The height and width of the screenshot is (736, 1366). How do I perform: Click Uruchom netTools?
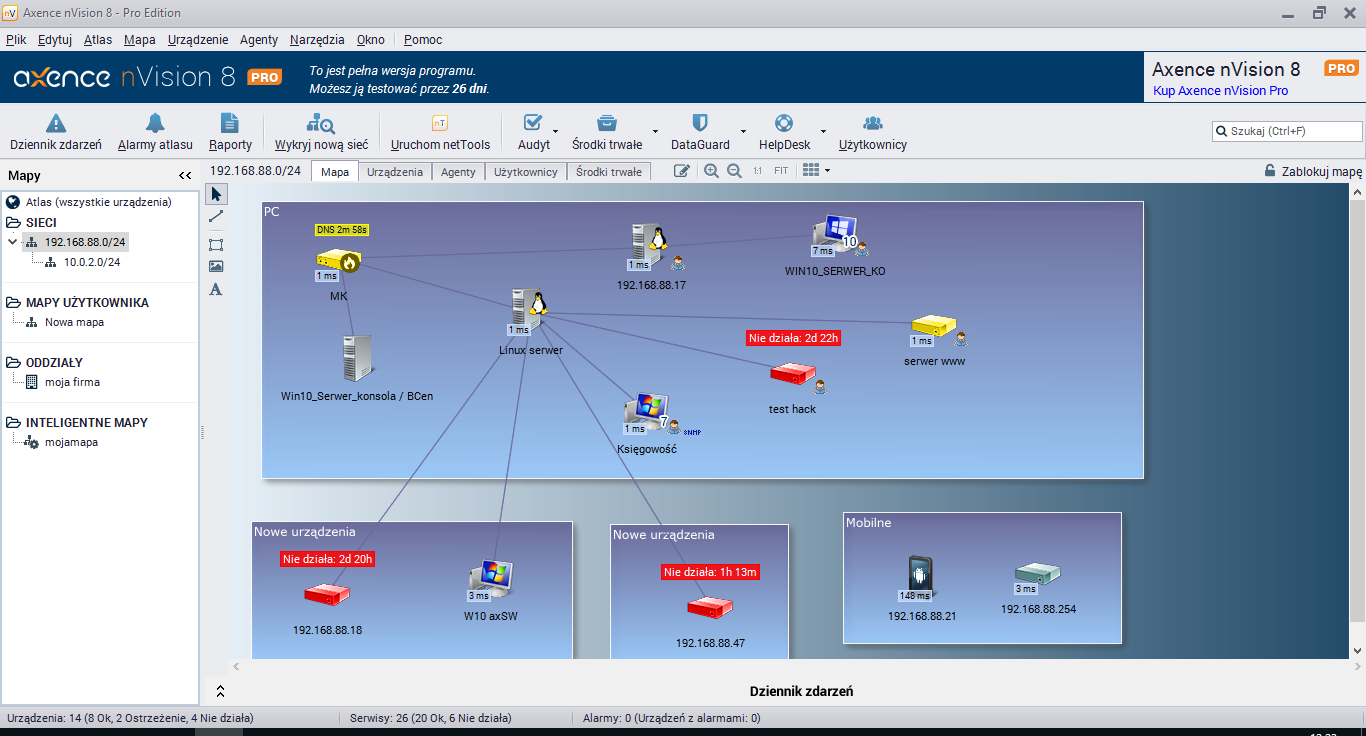pyautogui.click(x=440, y=132)
